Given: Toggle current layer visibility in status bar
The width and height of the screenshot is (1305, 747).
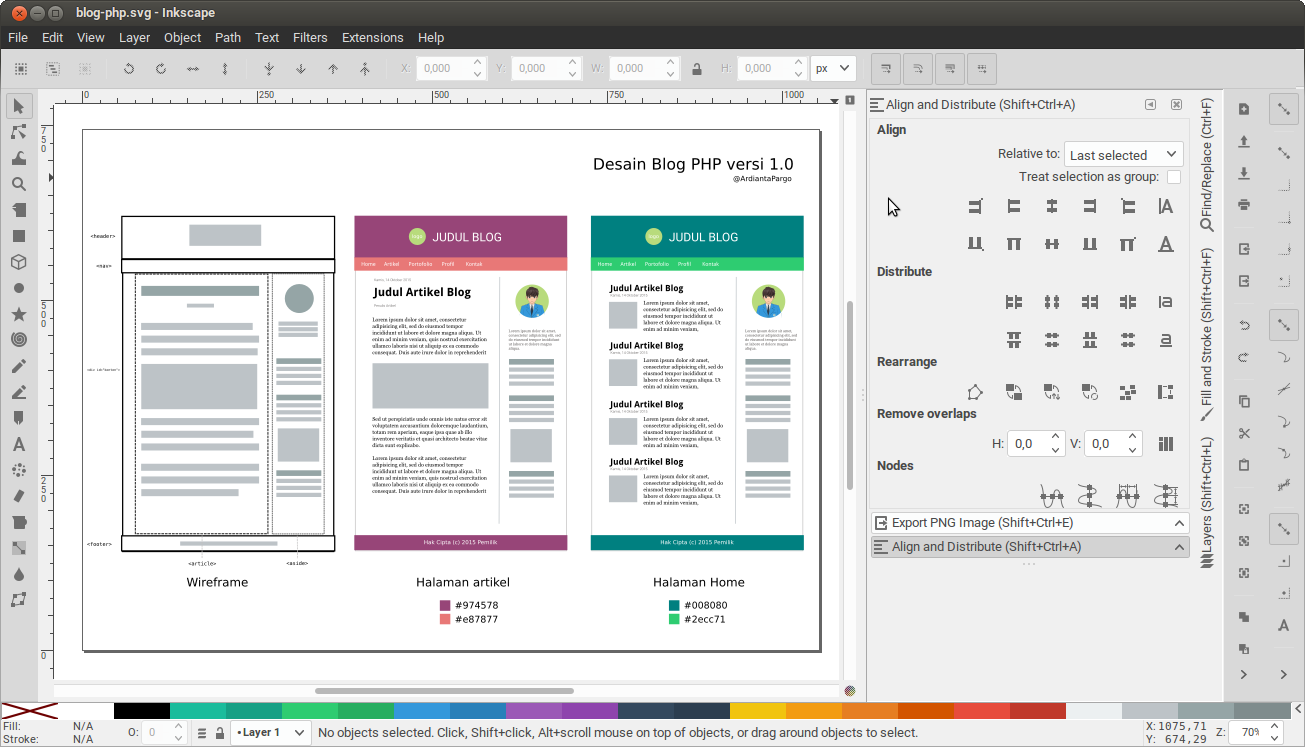Looking at the screenshot, I should click(202, 733).
